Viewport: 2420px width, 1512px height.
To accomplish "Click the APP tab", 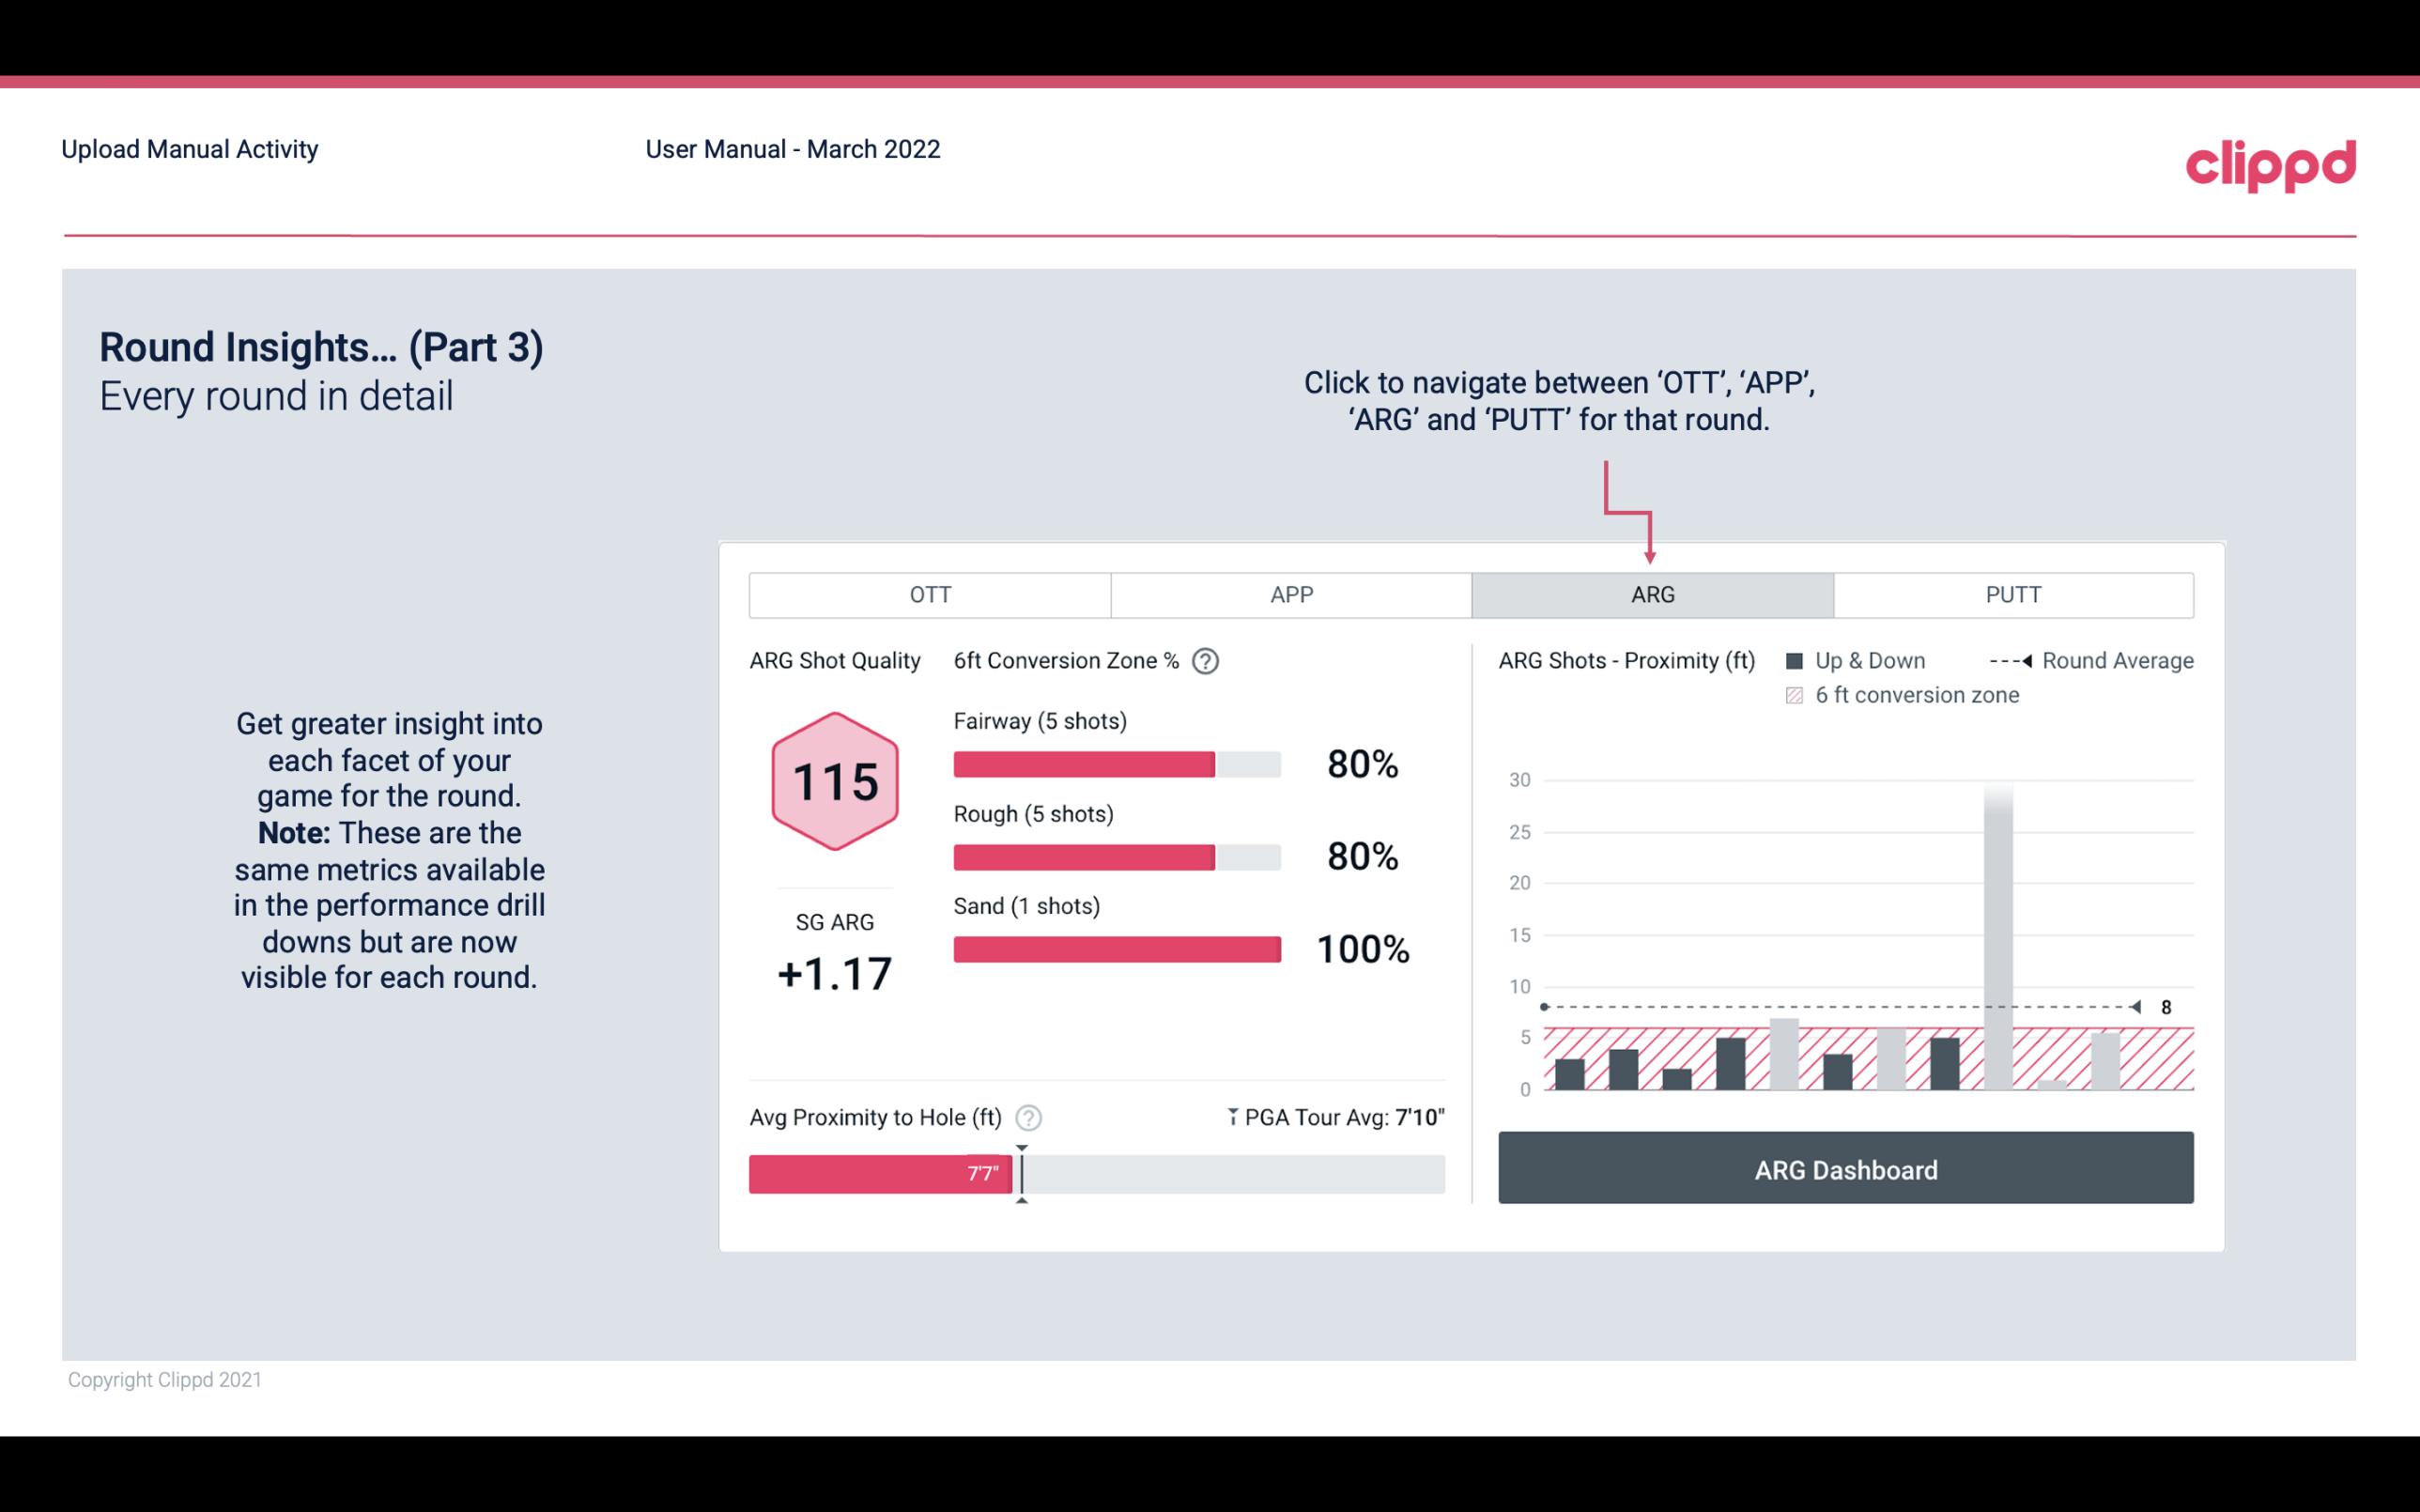I will tap(1292, 594).
